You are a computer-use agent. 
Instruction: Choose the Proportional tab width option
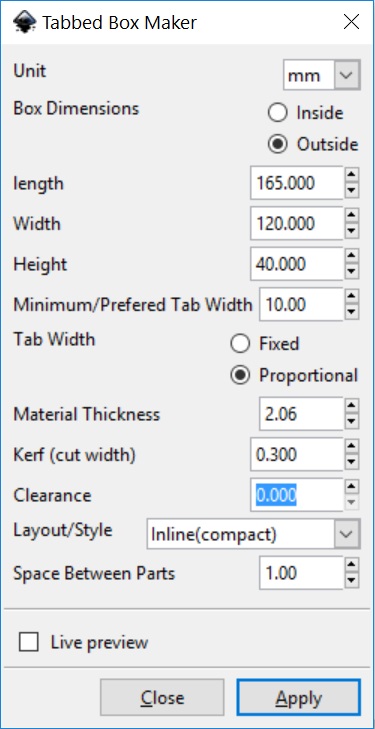coord(295,375)
